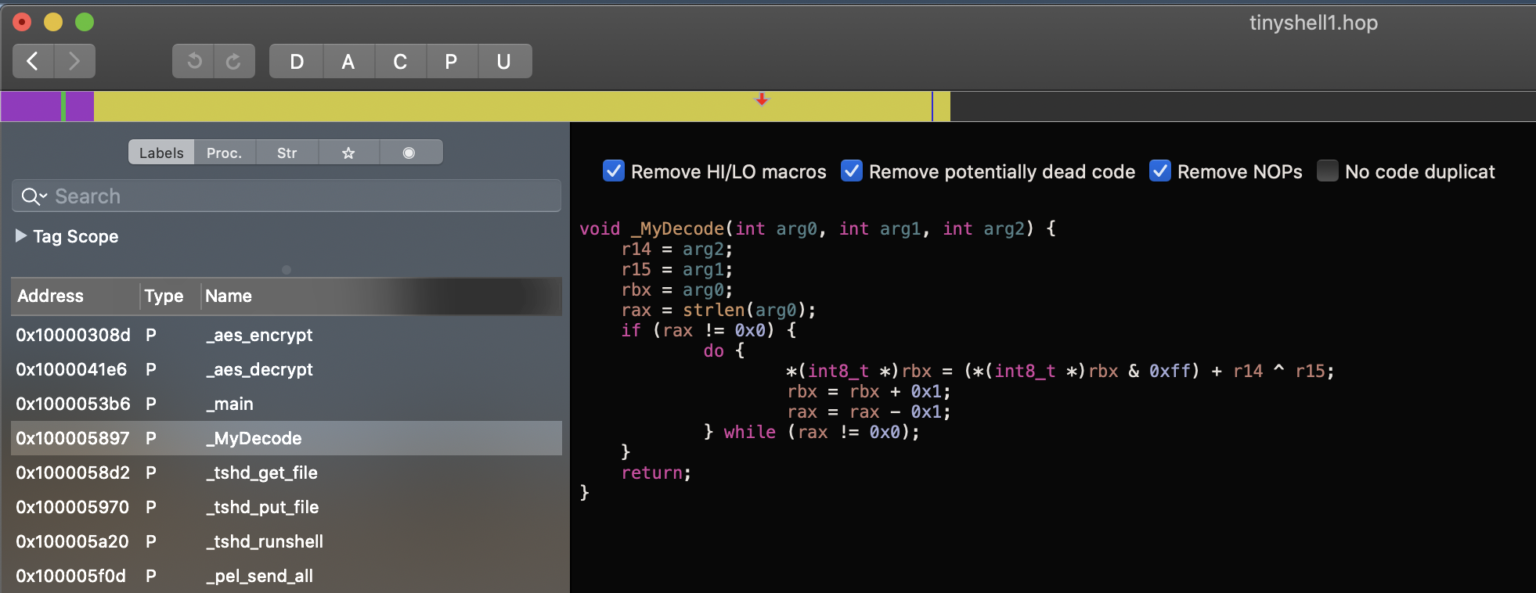Uncheck Remove potentially dead code
The image size is (1536, 593).
point(852,171)
